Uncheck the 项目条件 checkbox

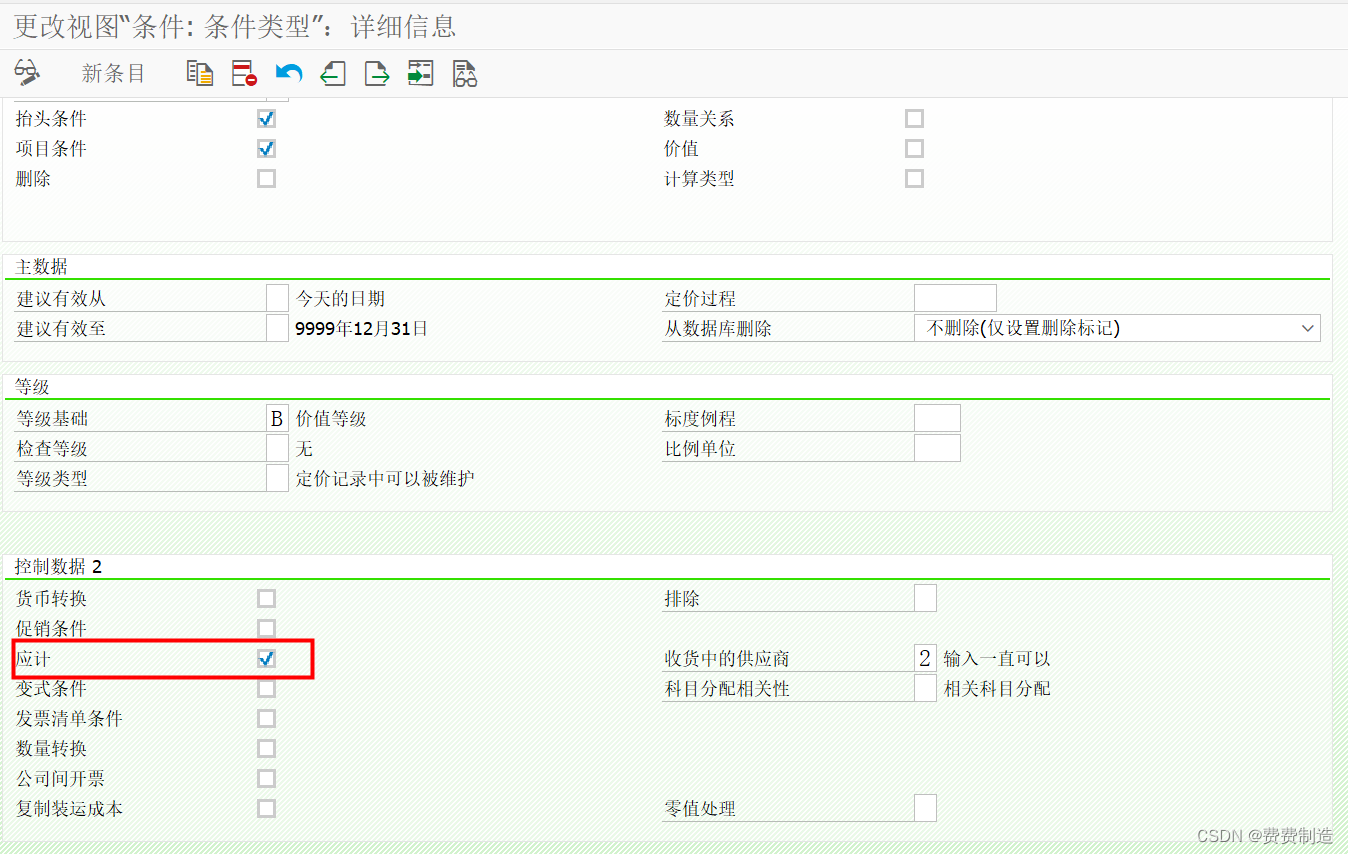click(x=266, y=149)
